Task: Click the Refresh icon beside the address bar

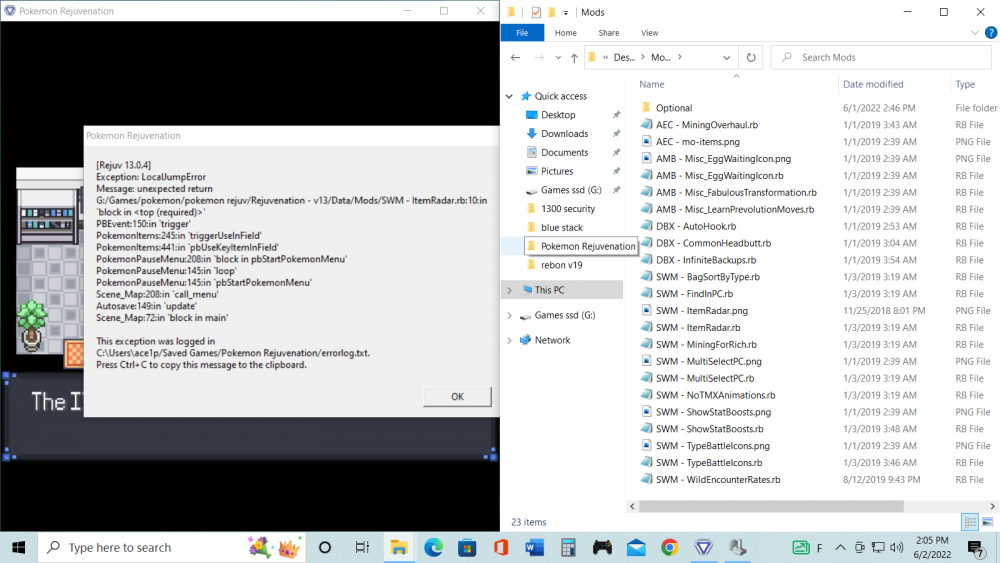Action: point(752,58)
